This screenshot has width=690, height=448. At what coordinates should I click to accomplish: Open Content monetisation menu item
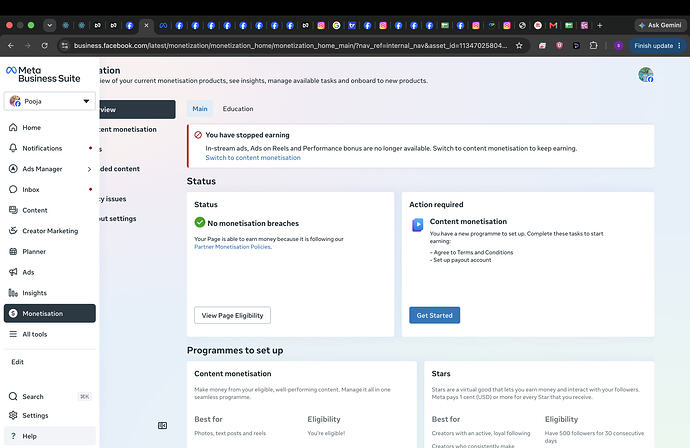tap(128, 129)
